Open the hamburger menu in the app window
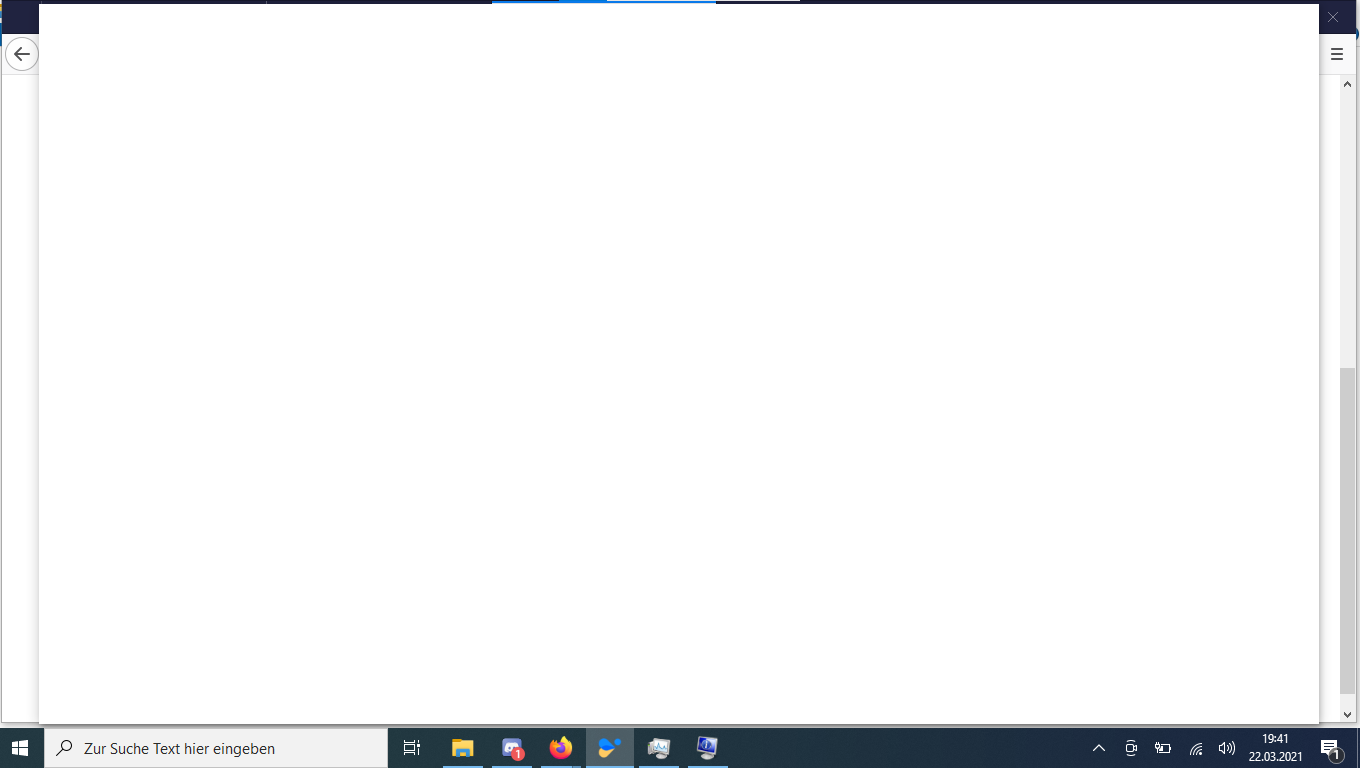Screen dimensions: 1360x768 [x=1336, y=54]
